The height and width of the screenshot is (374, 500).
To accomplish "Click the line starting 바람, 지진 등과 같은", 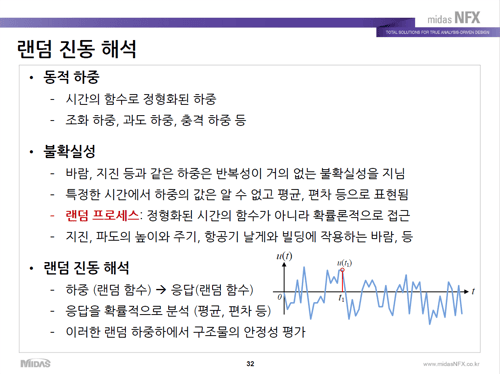I will tap(235, 173).
